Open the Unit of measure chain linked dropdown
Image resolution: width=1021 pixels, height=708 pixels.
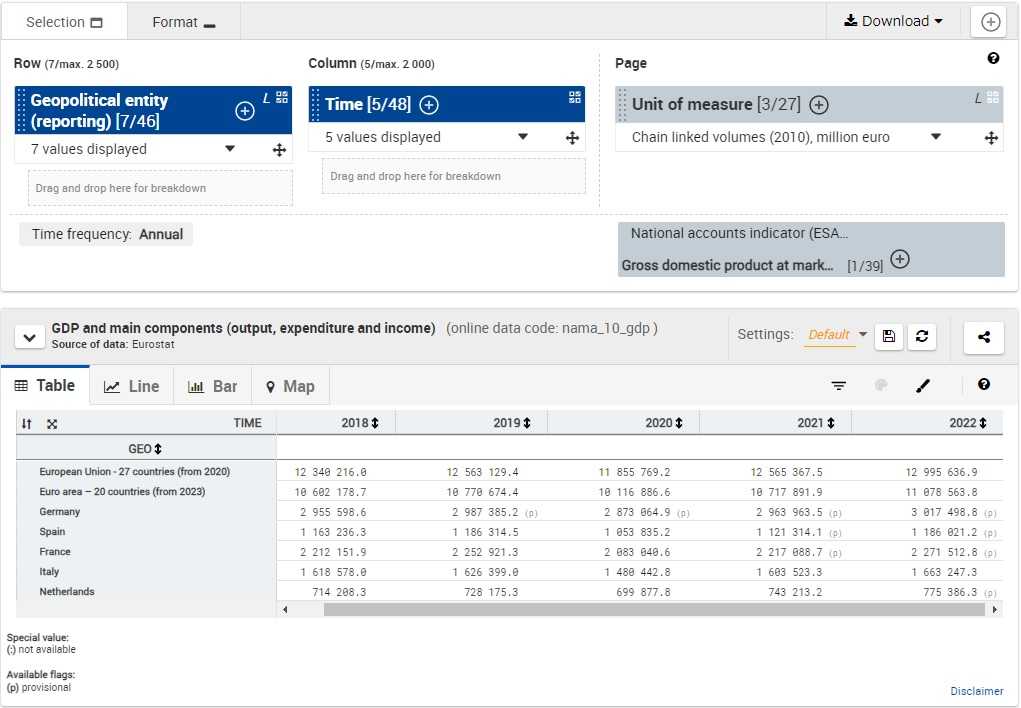pos(936,137)
